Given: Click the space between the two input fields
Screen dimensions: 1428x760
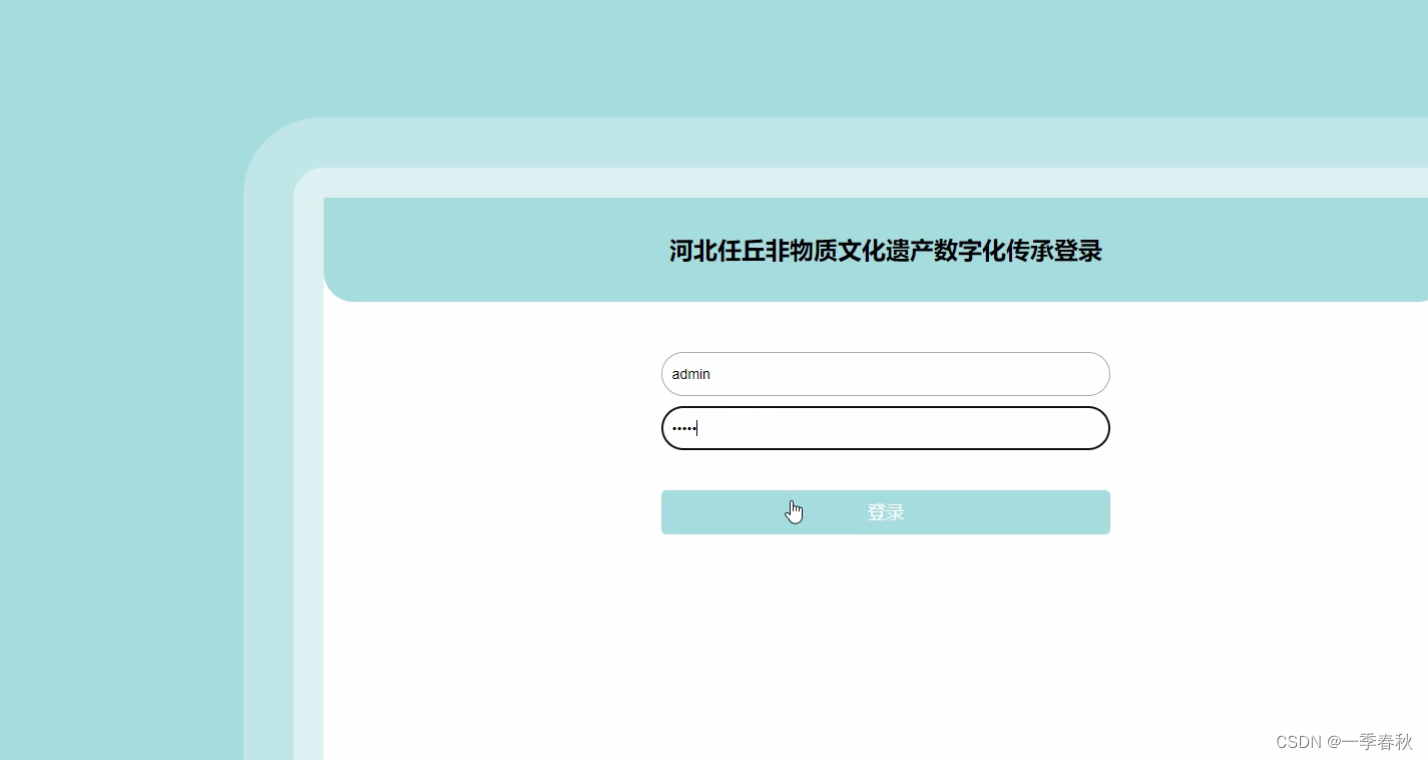Looking at the screenshot, I should [x=885, y=400].
